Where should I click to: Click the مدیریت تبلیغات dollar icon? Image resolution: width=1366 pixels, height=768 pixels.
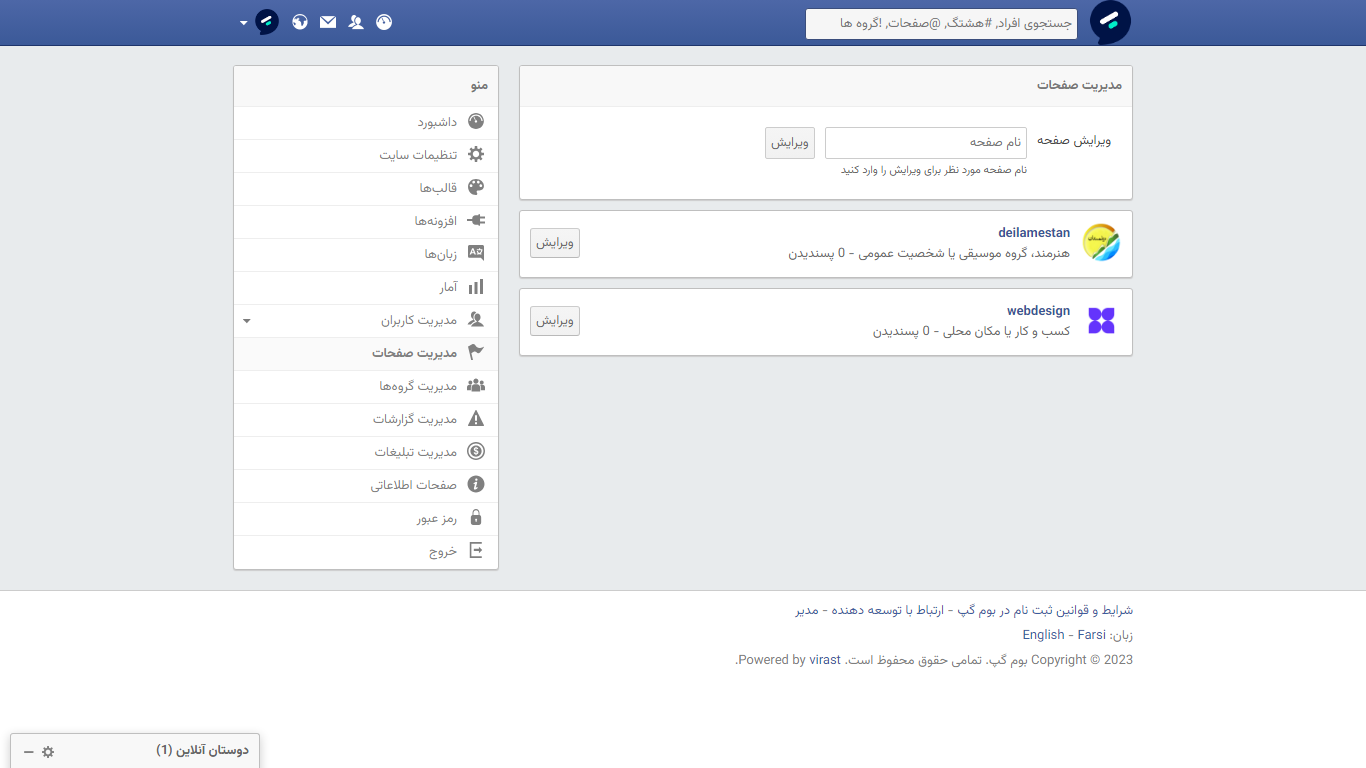476,452
